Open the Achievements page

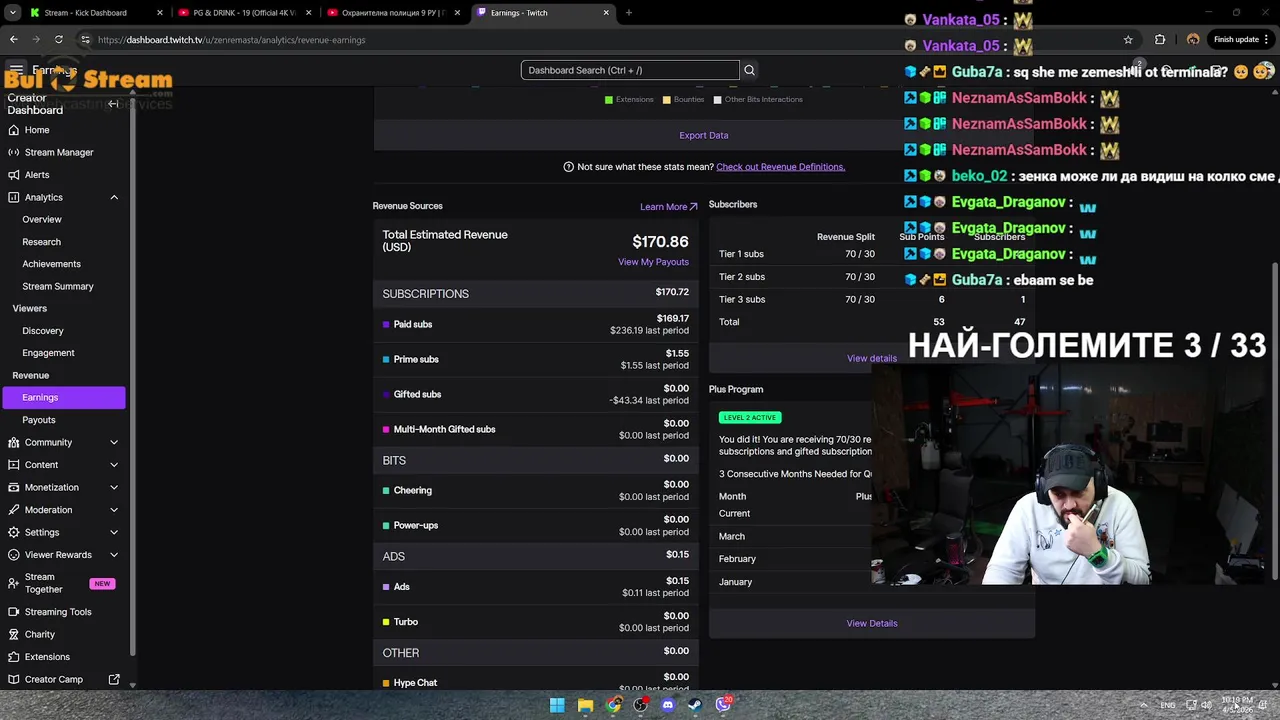51,264
